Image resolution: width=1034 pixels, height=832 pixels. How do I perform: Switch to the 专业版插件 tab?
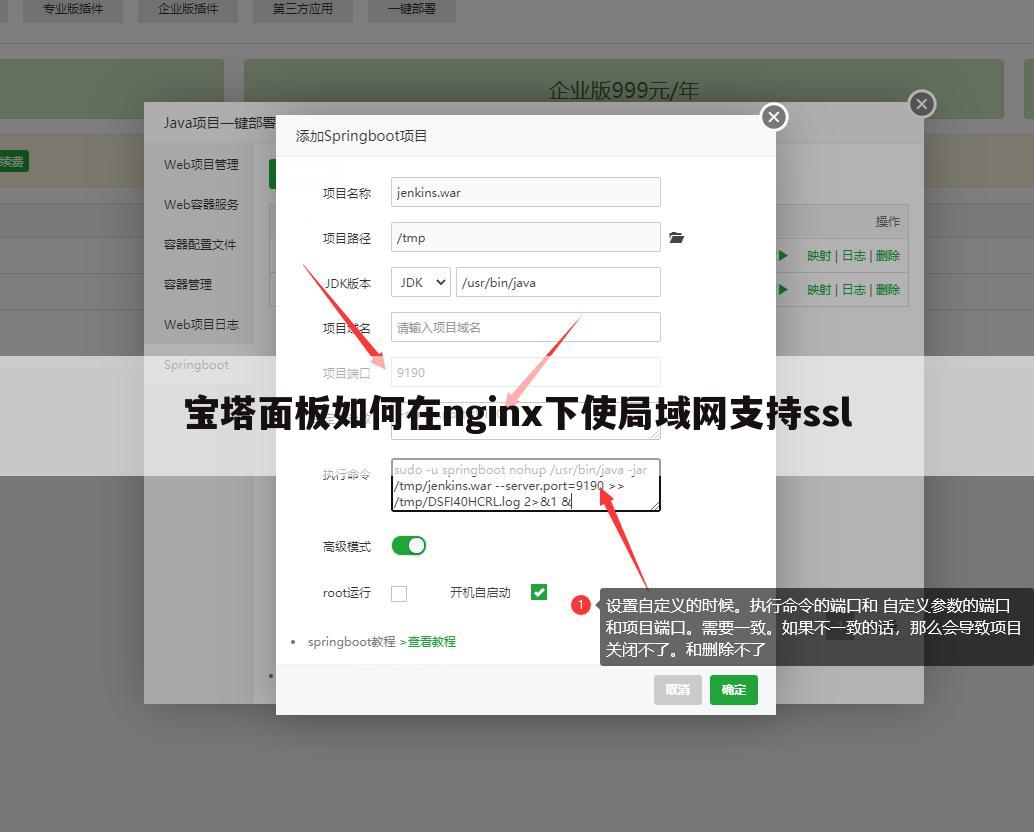point(73,9)
